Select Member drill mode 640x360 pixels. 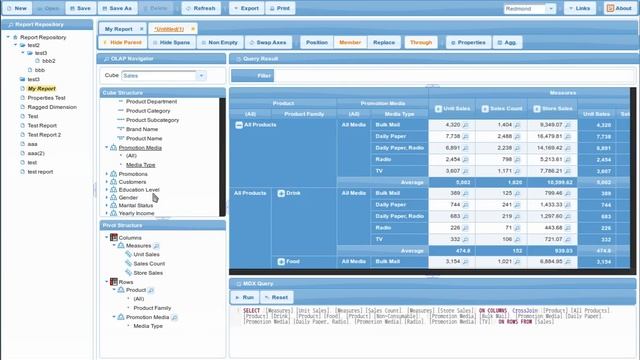[350, 42]
